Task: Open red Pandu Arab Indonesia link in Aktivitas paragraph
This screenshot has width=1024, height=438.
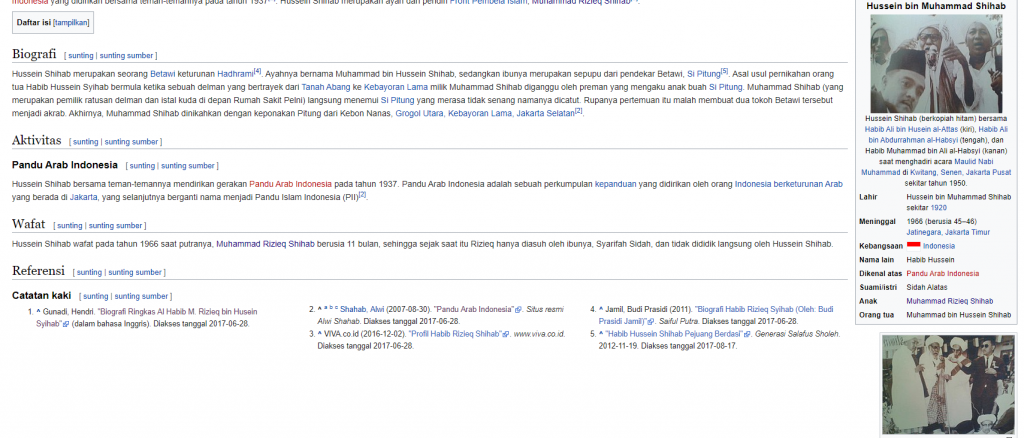Action: [290, 184]
